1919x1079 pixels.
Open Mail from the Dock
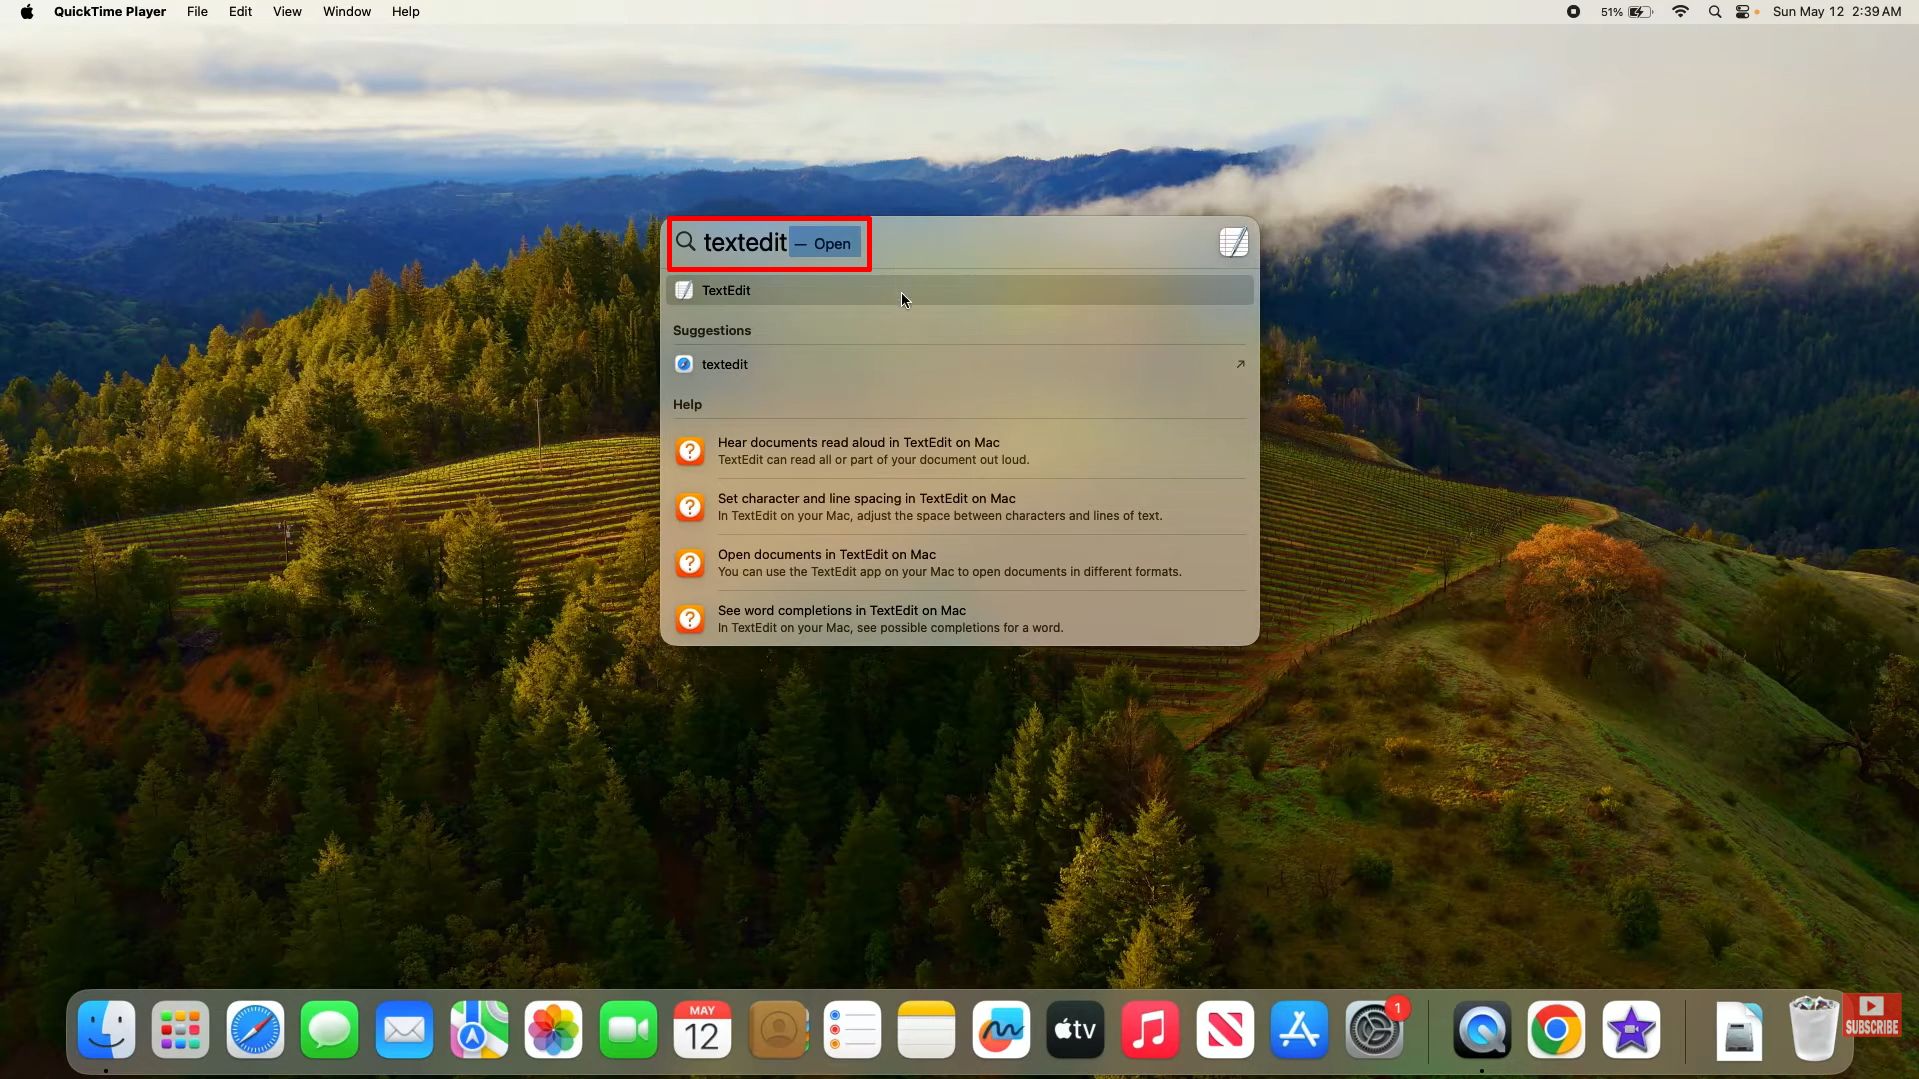pyautogui.click(x=404, y=1030)
